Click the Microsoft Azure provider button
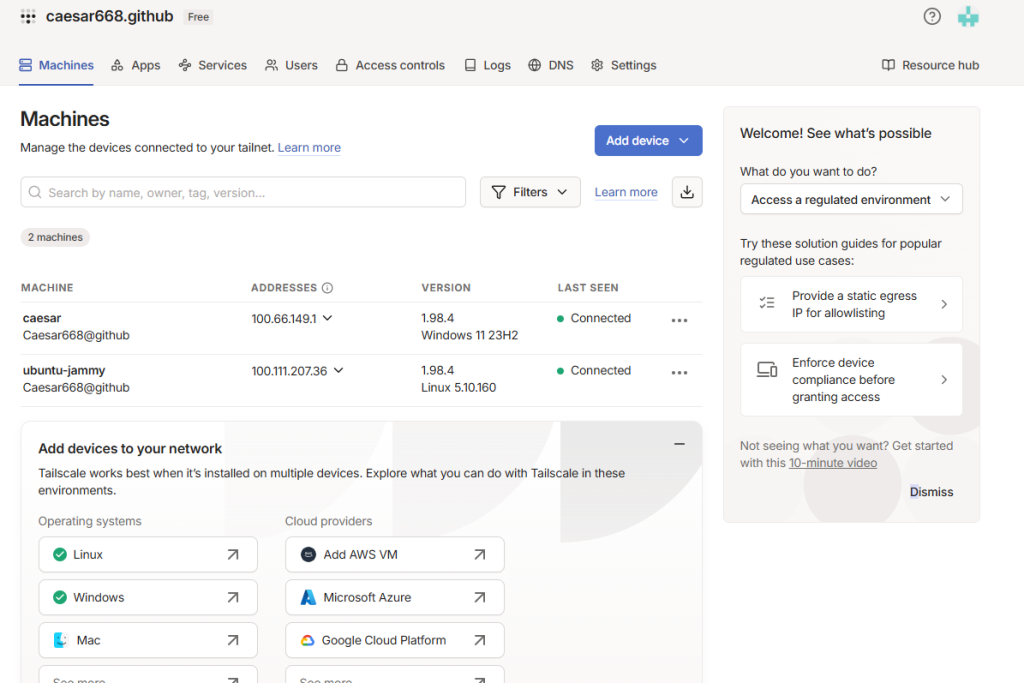This screenshot has height=683, width=1024. pos(394,597)
